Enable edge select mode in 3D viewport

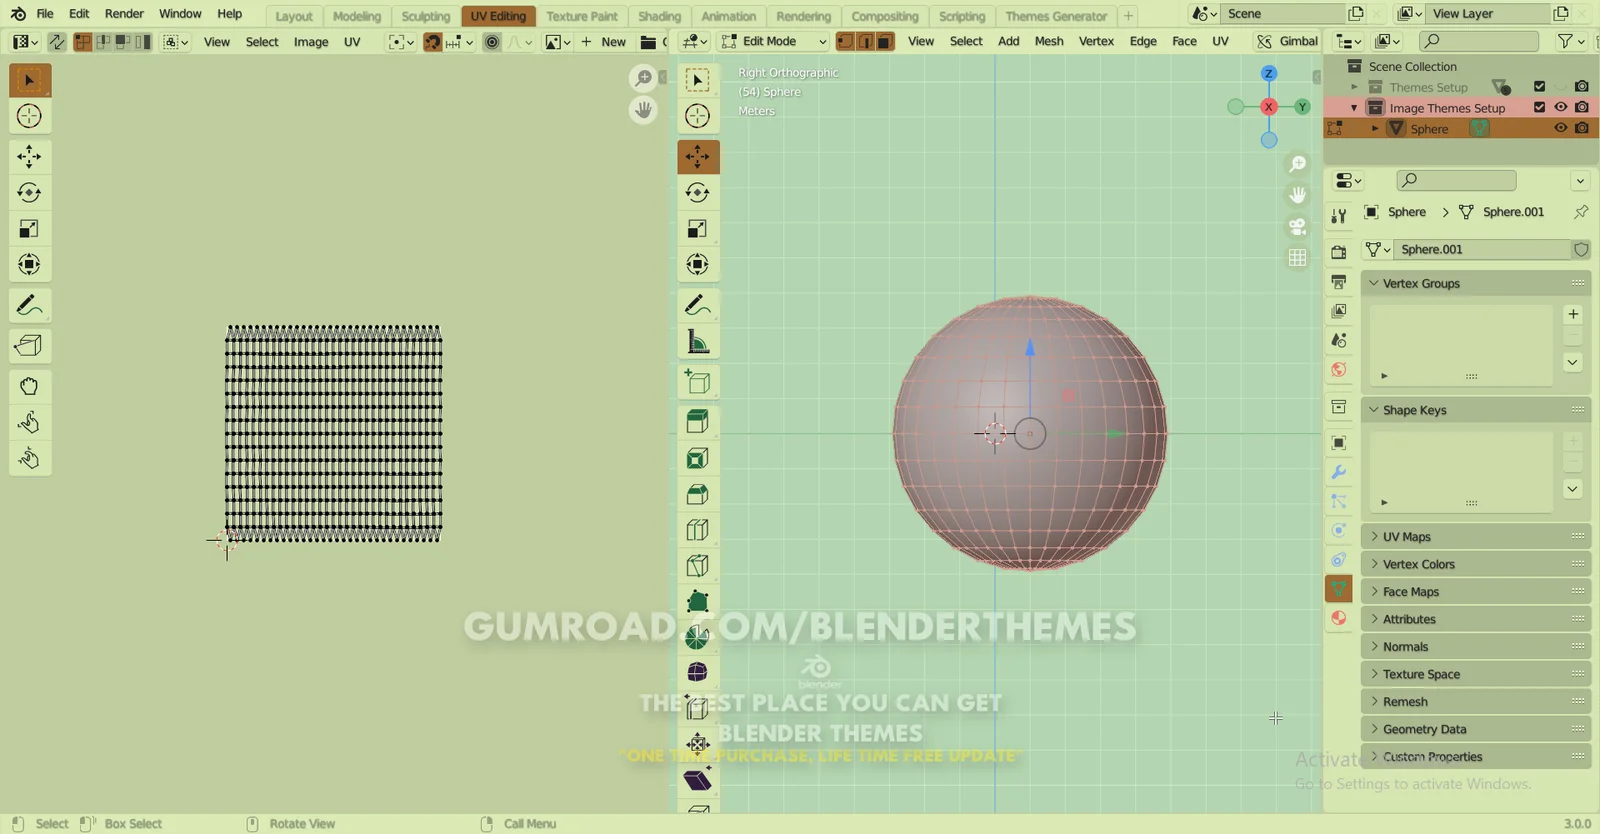865,42
